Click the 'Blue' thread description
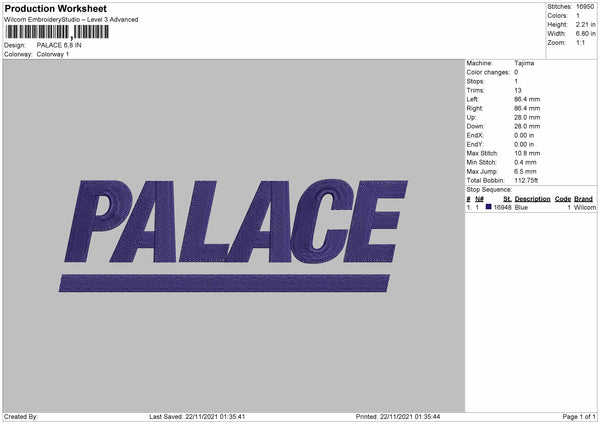 [521, 207]
